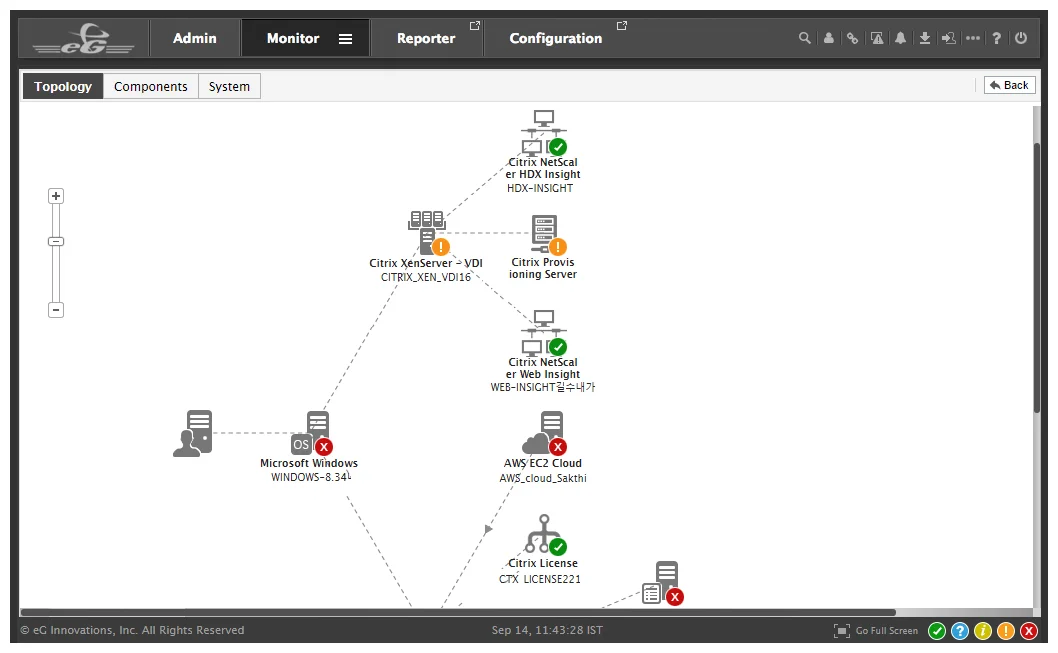Select the Citrix NetScaler HDX Insight node icon

[x=543, y=132]
